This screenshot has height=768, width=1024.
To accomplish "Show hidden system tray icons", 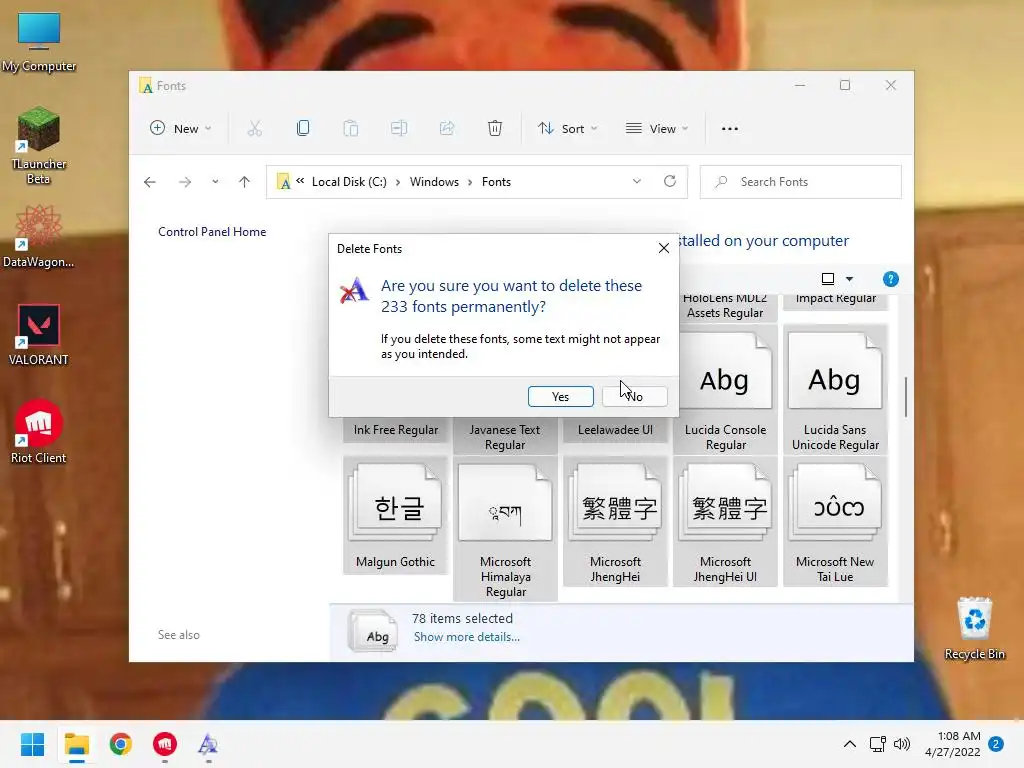I will point(850,744).
